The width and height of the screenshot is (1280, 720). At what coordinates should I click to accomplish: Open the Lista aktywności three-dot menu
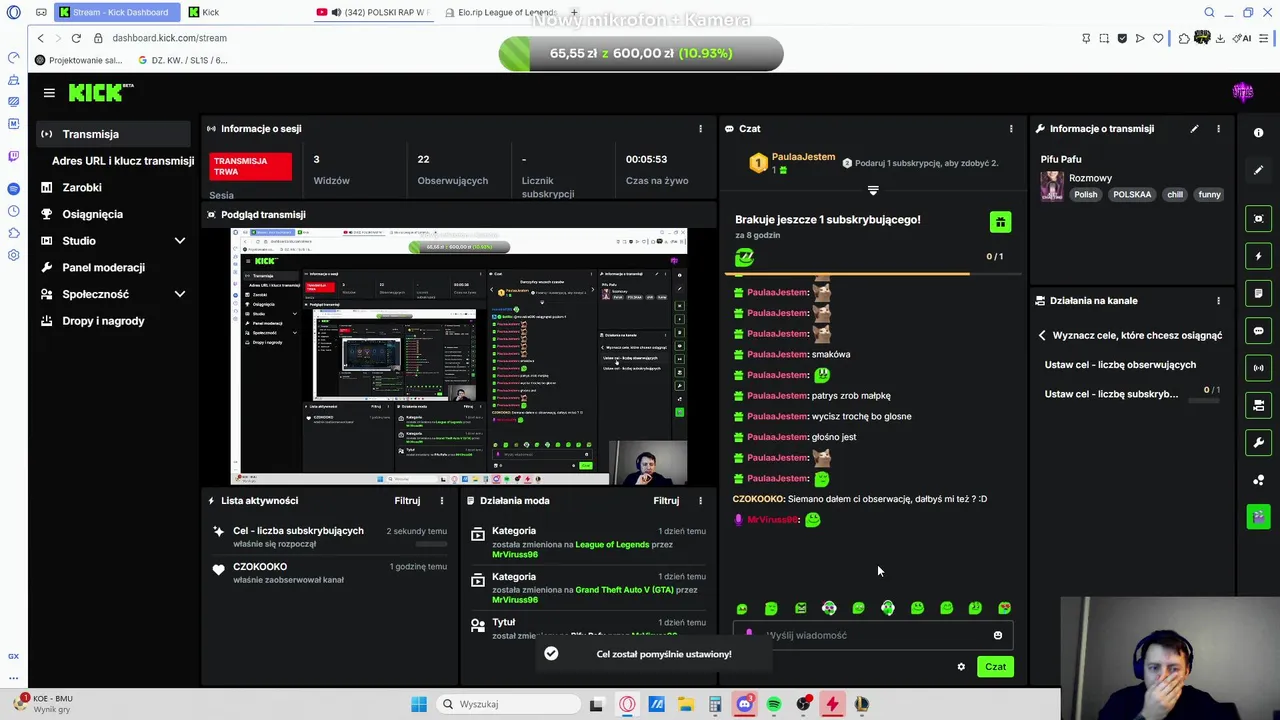[x=441, y=500]
